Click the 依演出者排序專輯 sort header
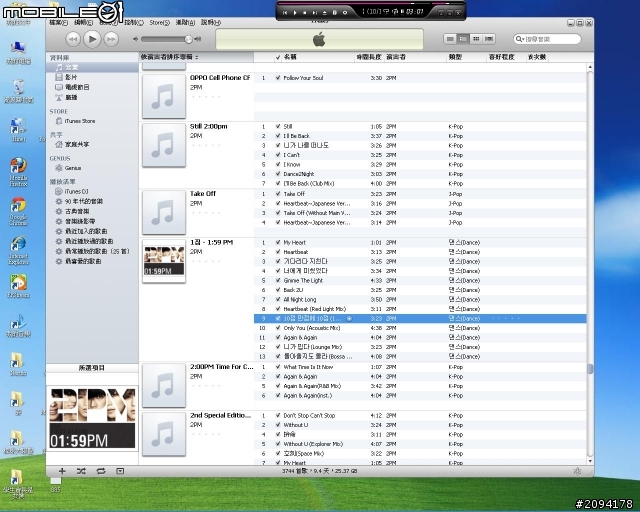The height and width of the screenshot is (512, 640). click(x=196, y=57)
